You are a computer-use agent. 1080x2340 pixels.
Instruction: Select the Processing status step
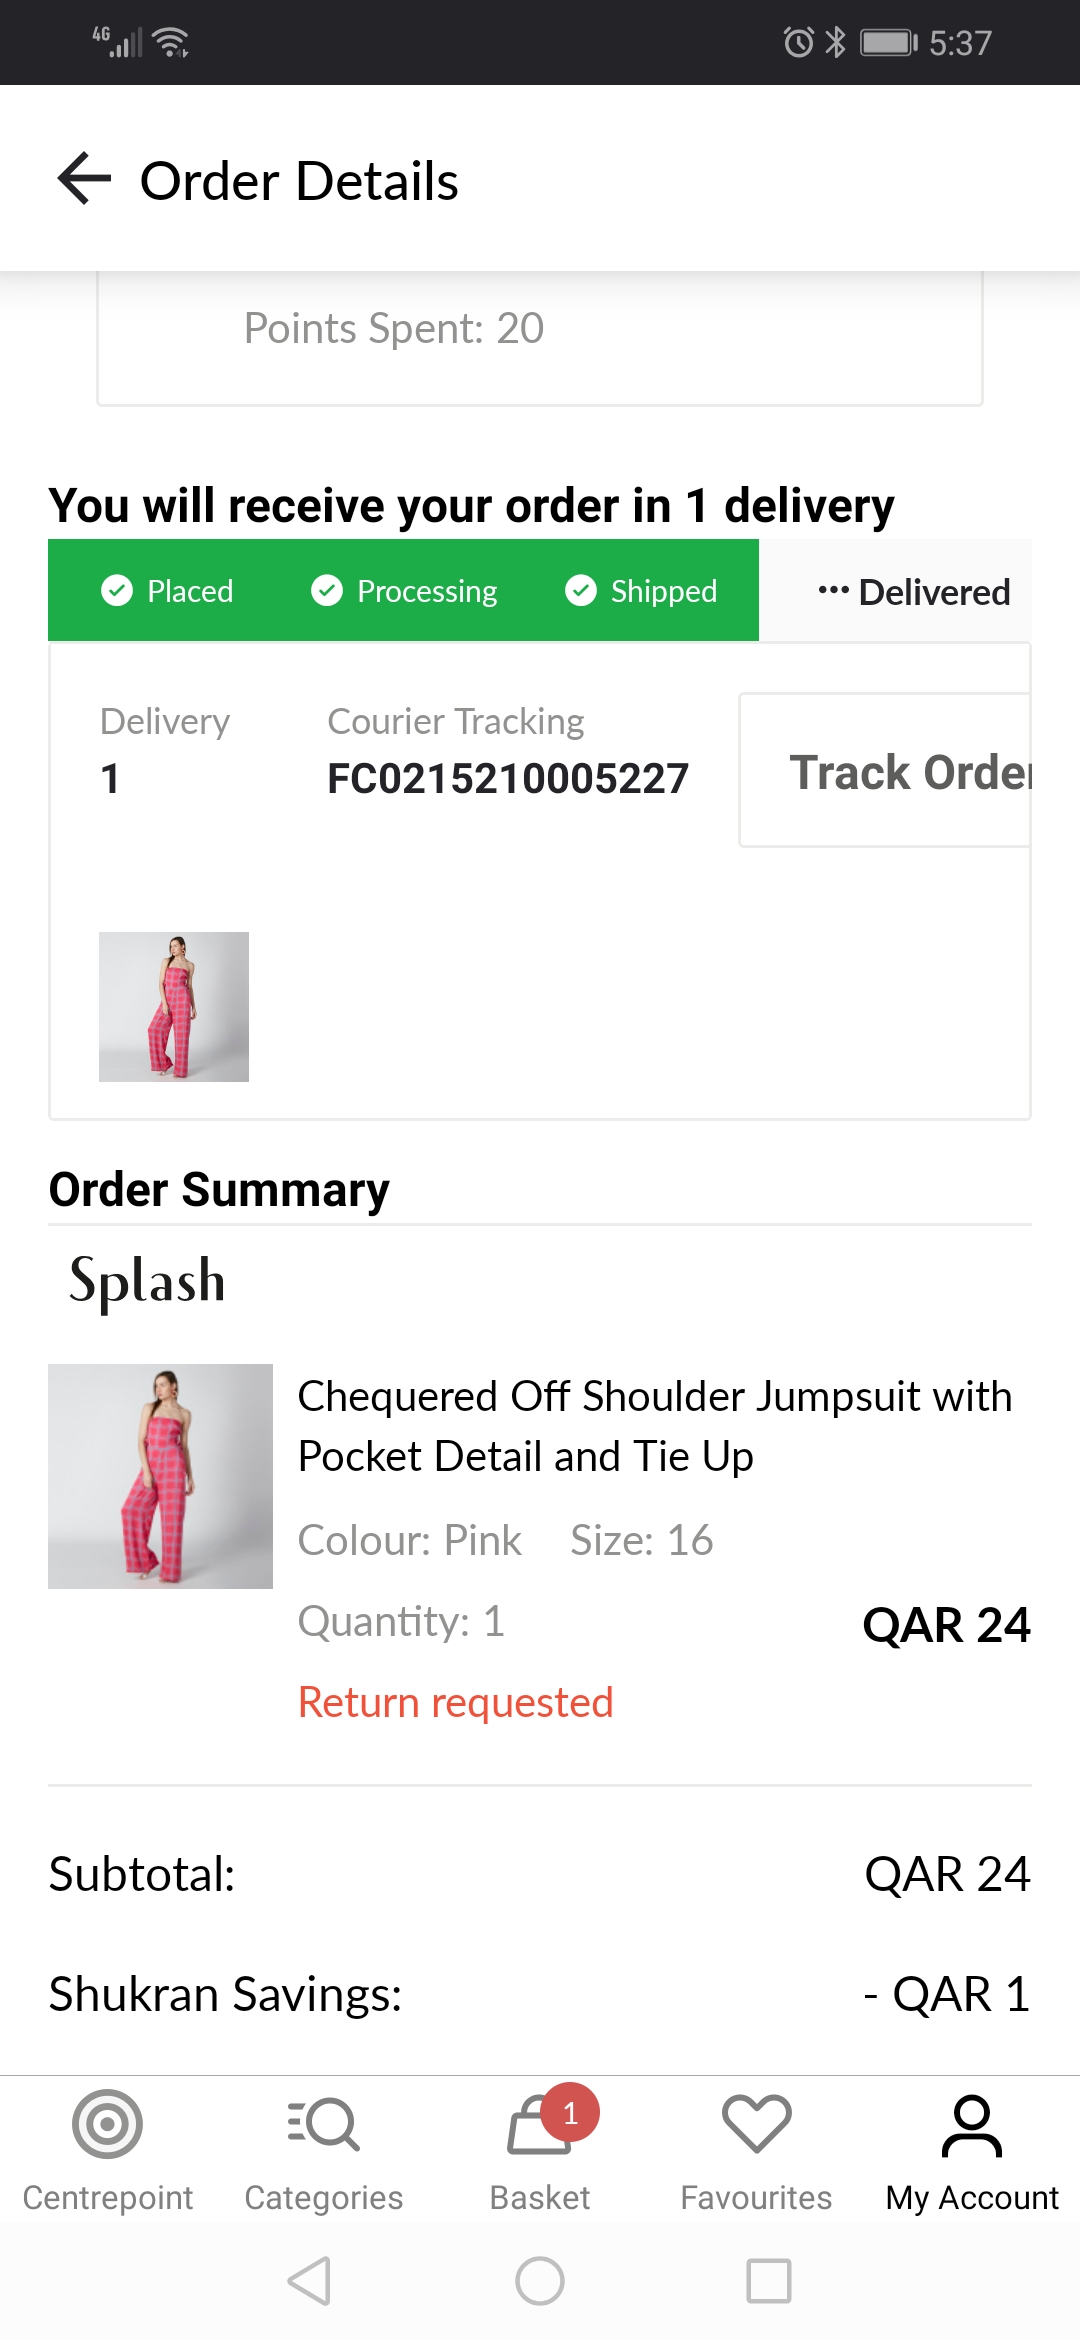[404, 591]
